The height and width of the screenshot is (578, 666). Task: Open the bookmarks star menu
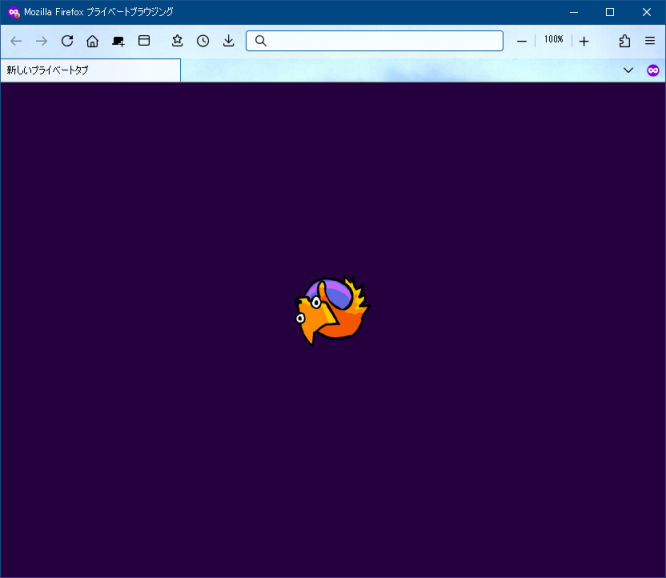177,41
